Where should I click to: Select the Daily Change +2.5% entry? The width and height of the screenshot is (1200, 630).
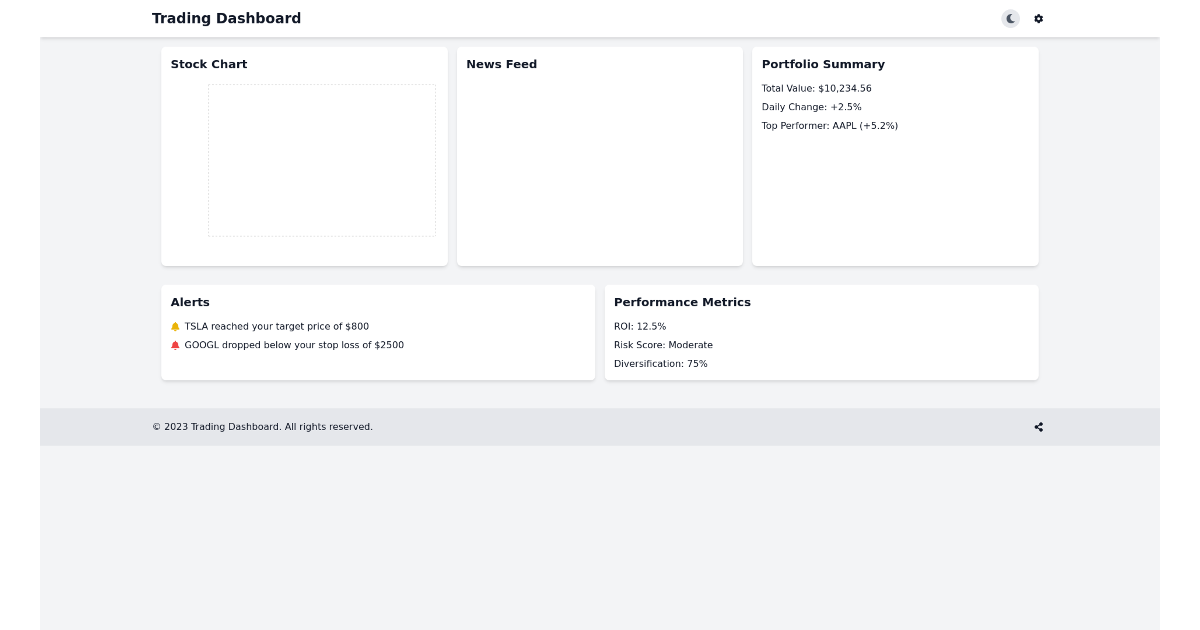[811, 107]
